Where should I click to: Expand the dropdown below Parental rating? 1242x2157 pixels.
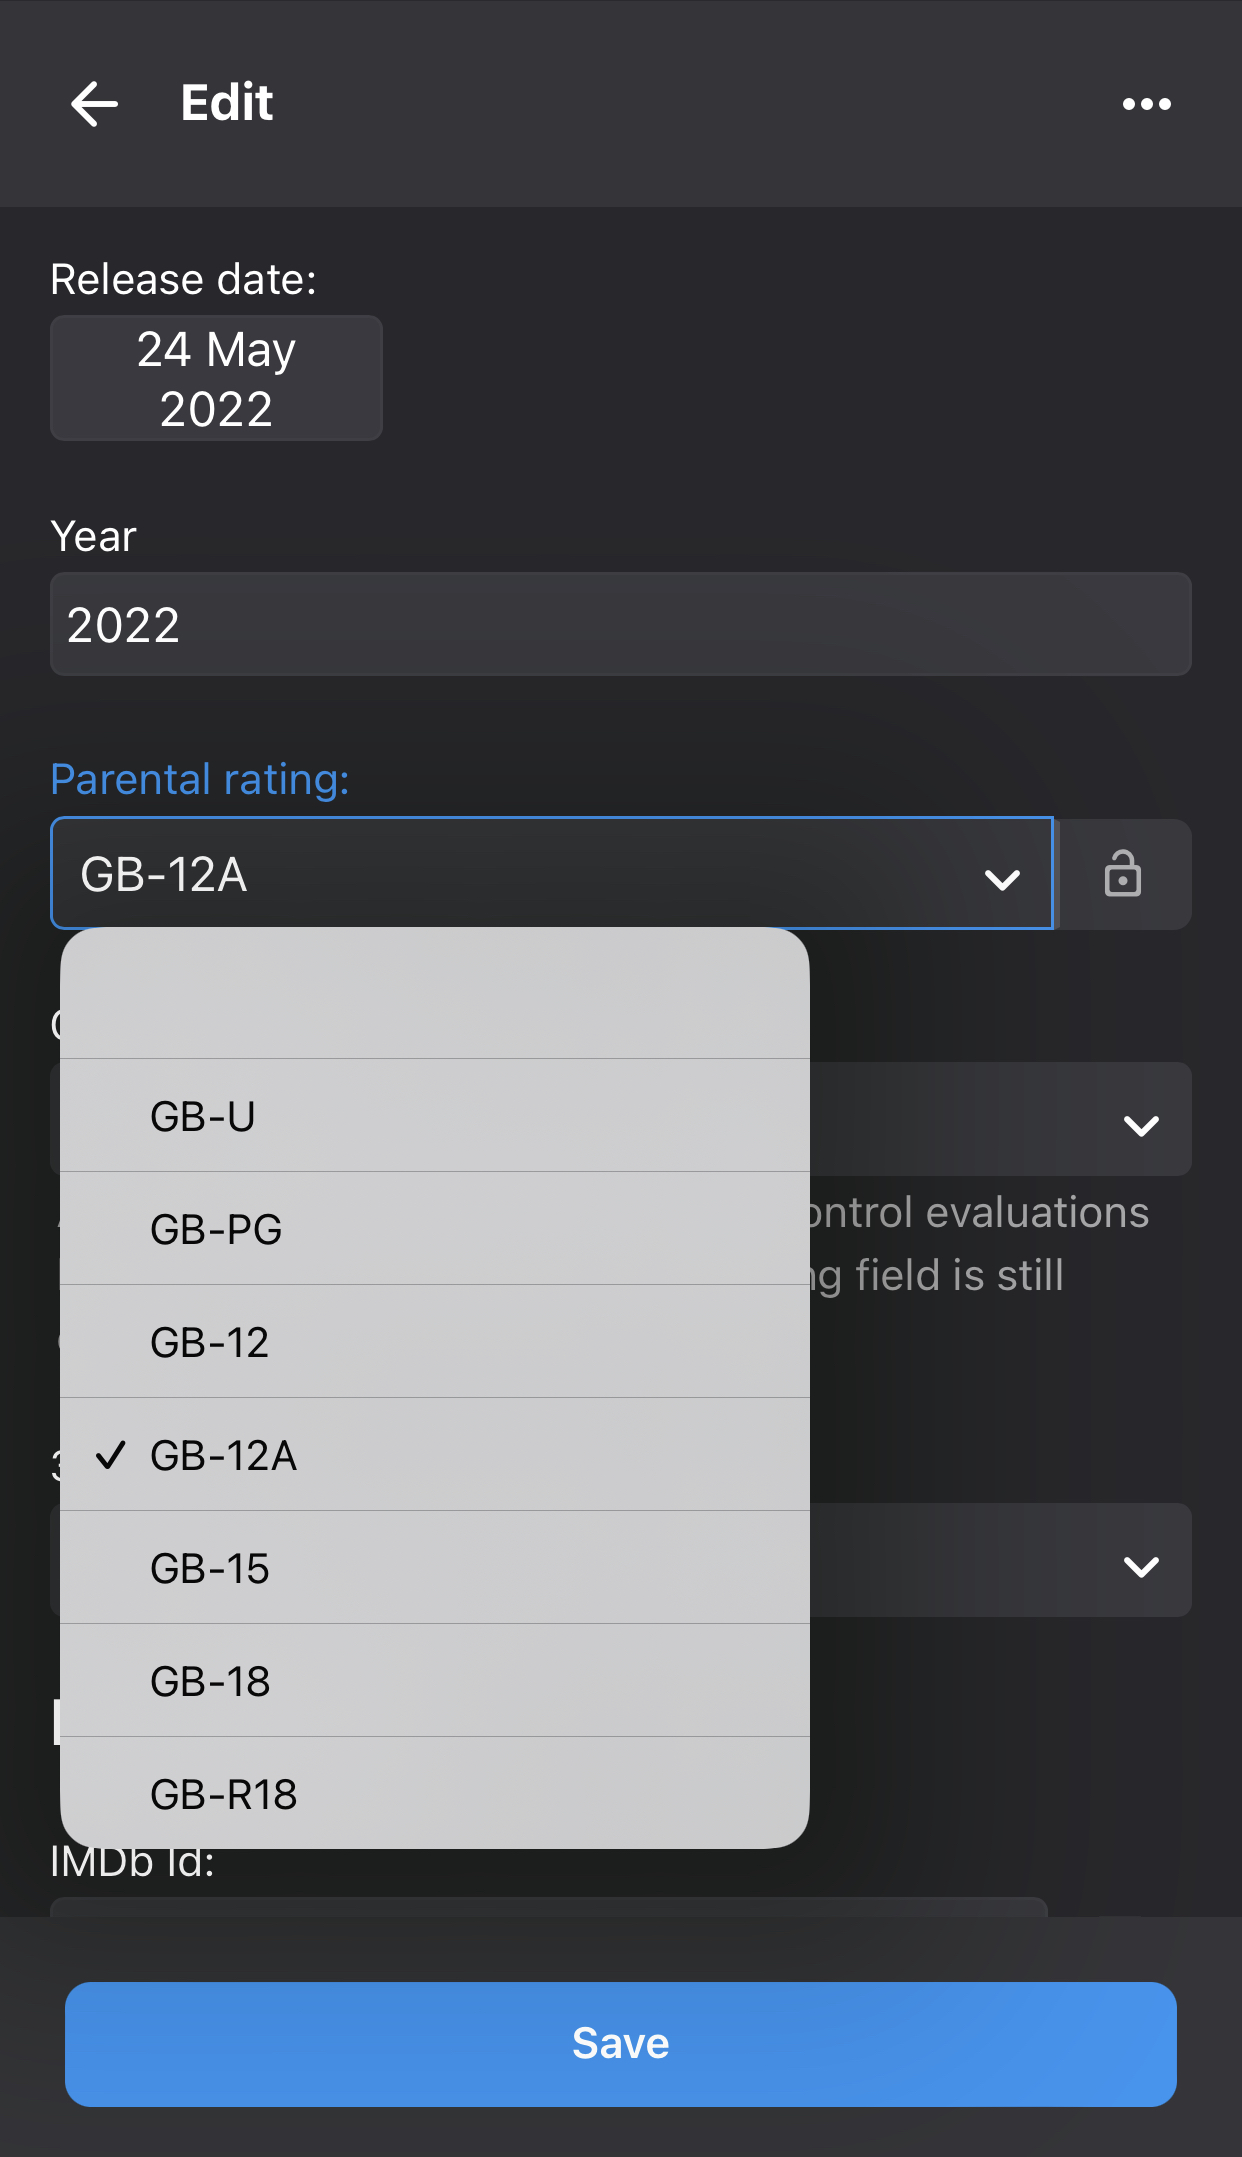click(1140, 1124)
